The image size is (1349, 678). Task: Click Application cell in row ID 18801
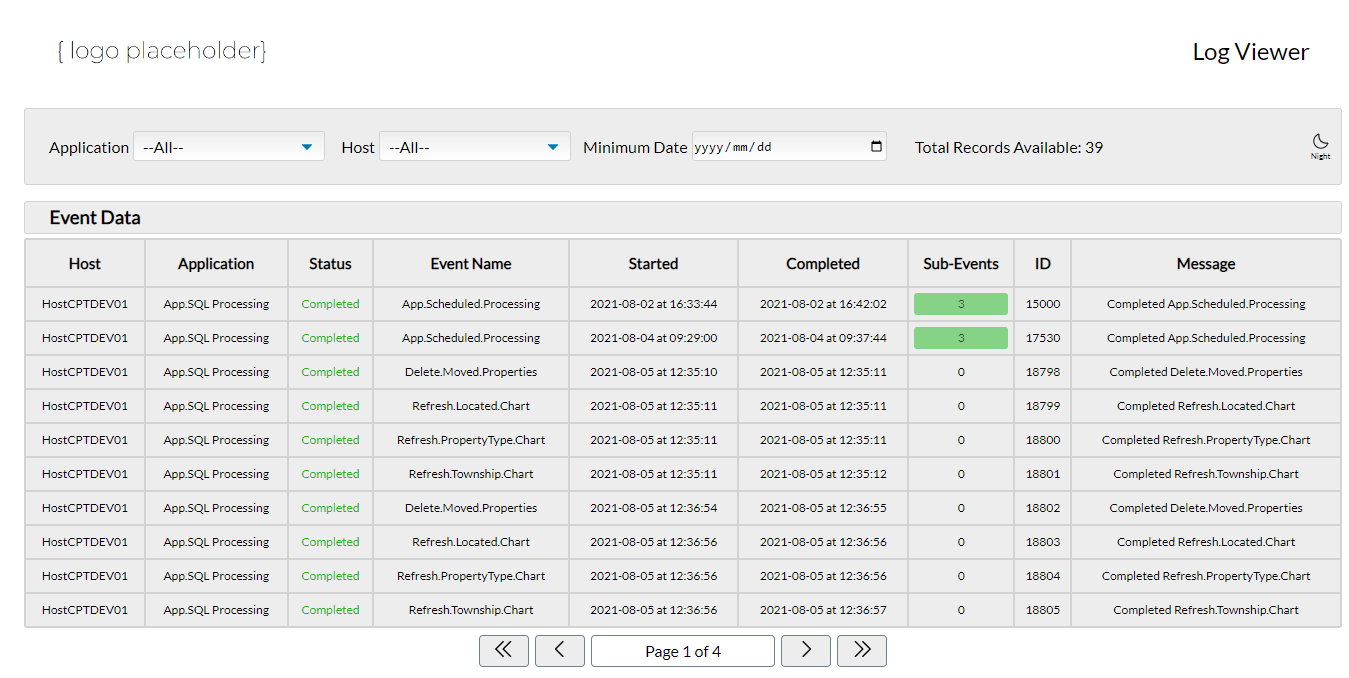(216, 474)
